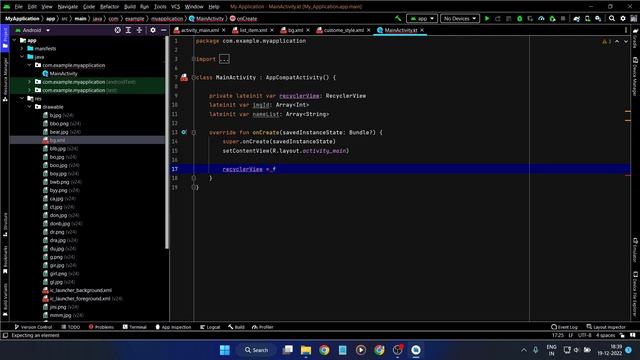Select opened file target icon in Project panel
The width and height of the screenshot is (640, 360).
pos(118,30)
